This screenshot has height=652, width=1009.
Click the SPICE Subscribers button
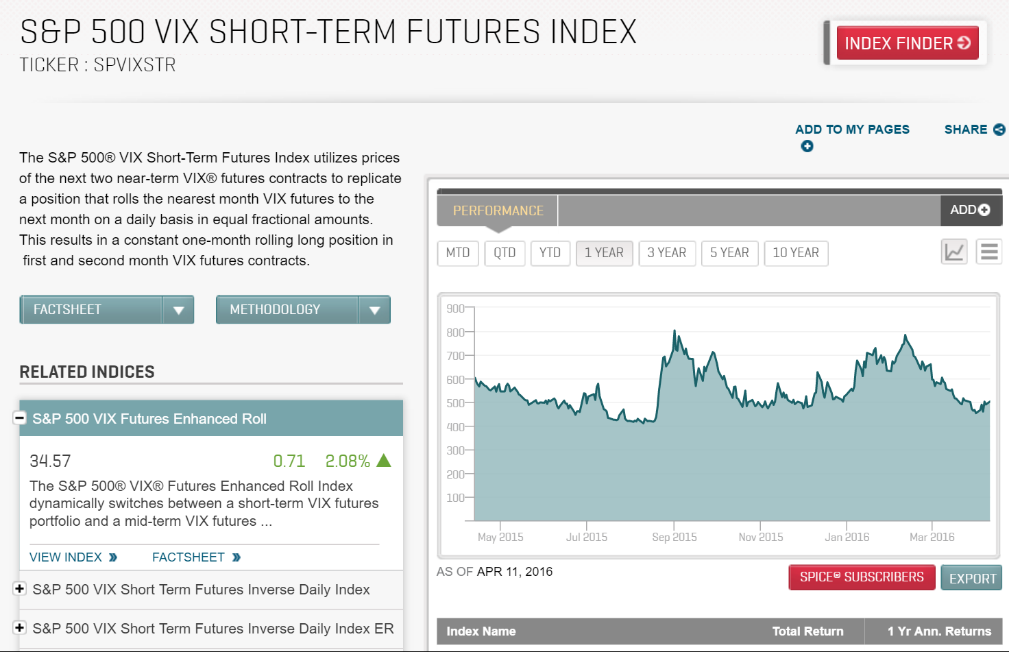[x=862, y=578]
